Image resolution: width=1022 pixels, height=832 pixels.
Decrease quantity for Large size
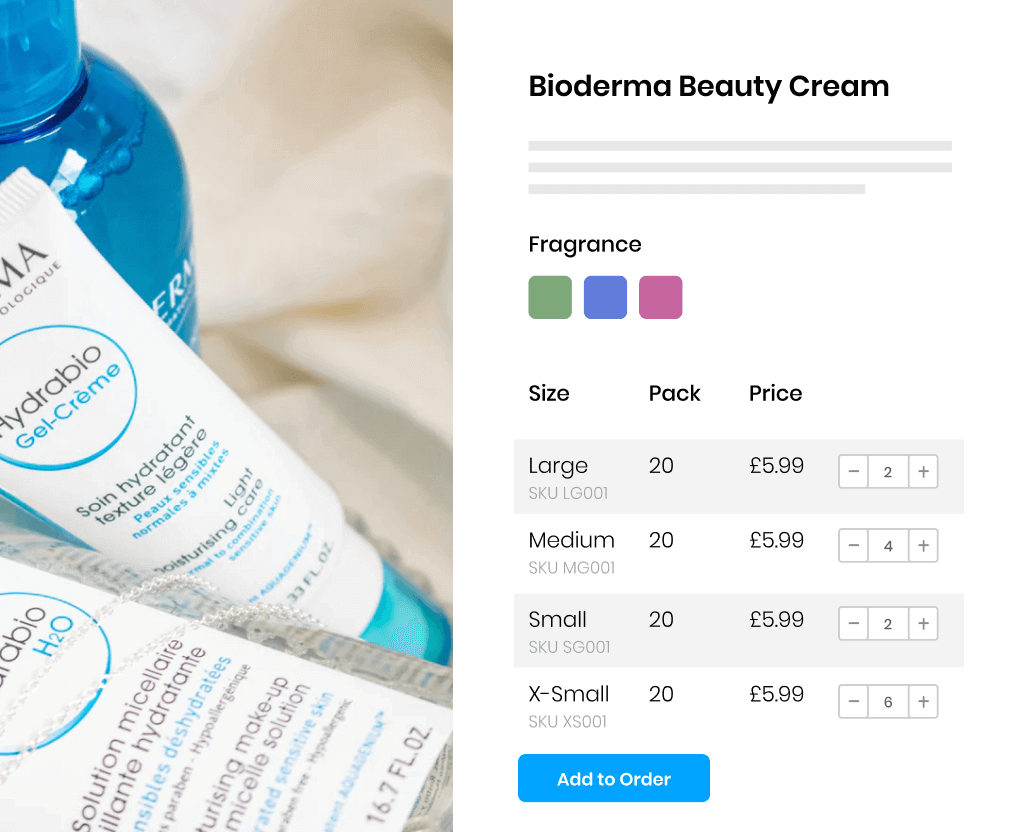[853, 471]
